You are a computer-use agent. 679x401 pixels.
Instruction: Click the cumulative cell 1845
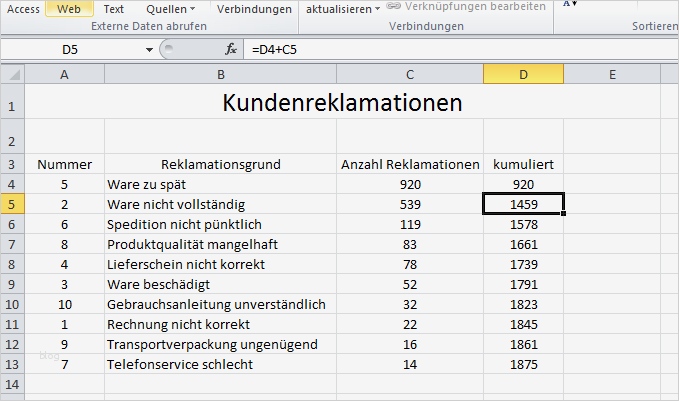coord(524,324)
